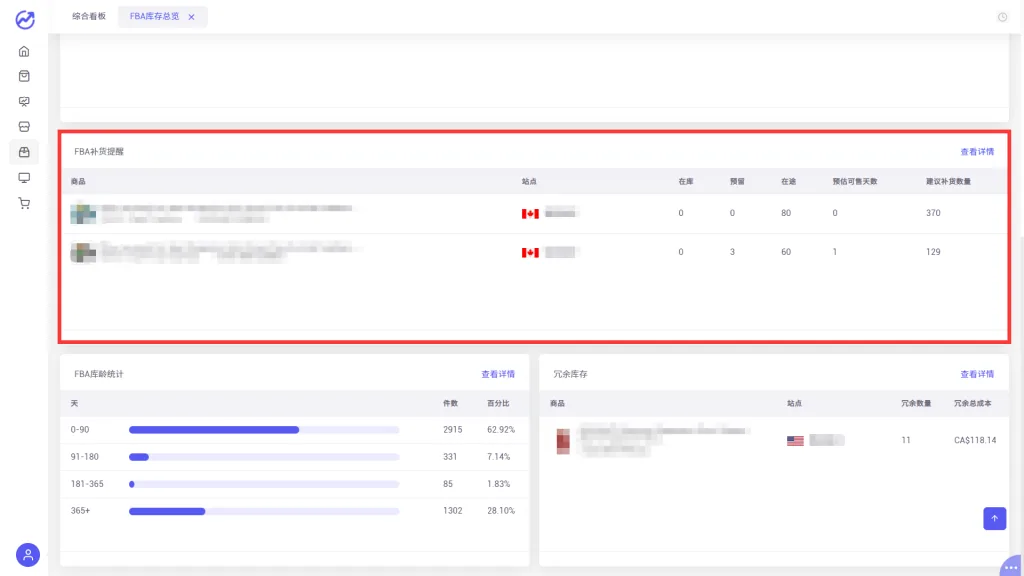Click the 在库 column header
Image resolution: width=1024 pixels, height=576 pixels.
pos(686,182)
